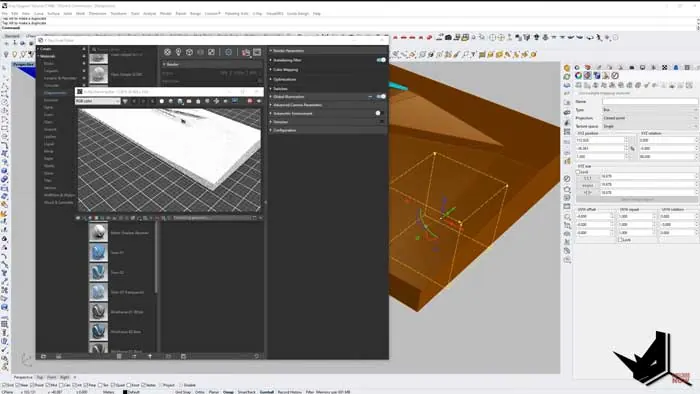Select the Metal category in material library tree
700x394 pixels.
[49, 151]
